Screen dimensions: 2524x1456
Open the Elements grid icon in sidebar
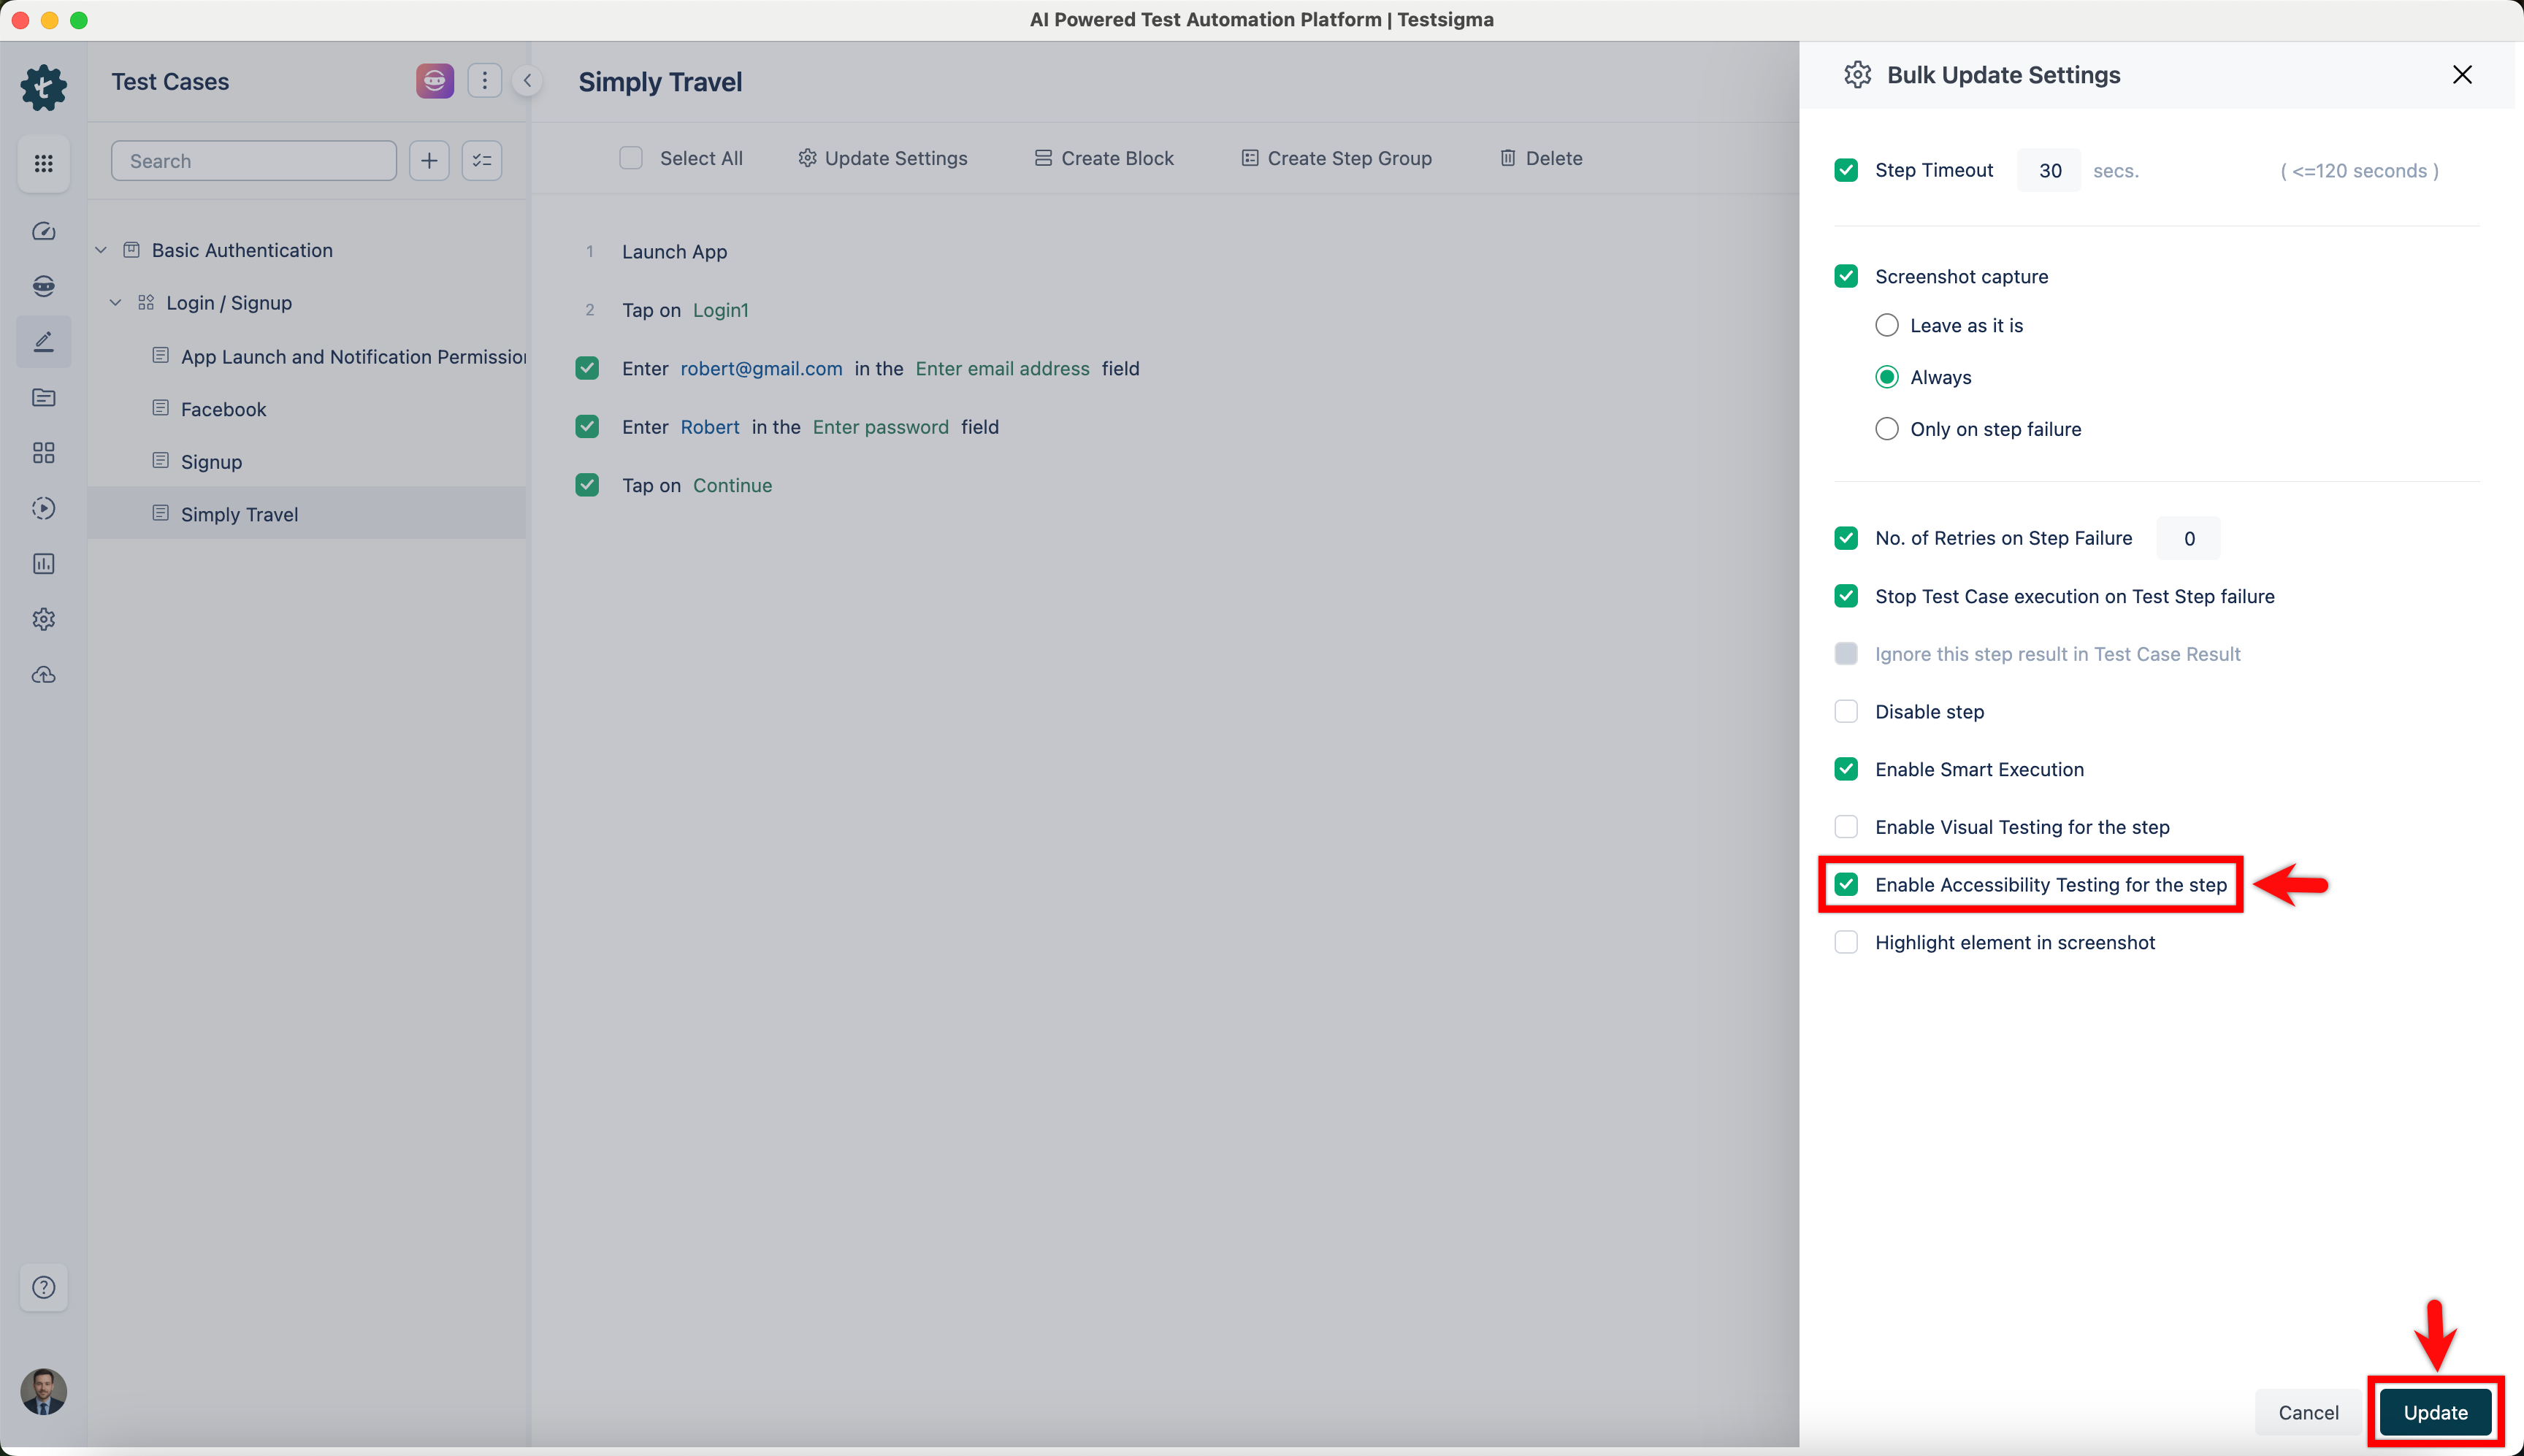click(x=43, y=452)
